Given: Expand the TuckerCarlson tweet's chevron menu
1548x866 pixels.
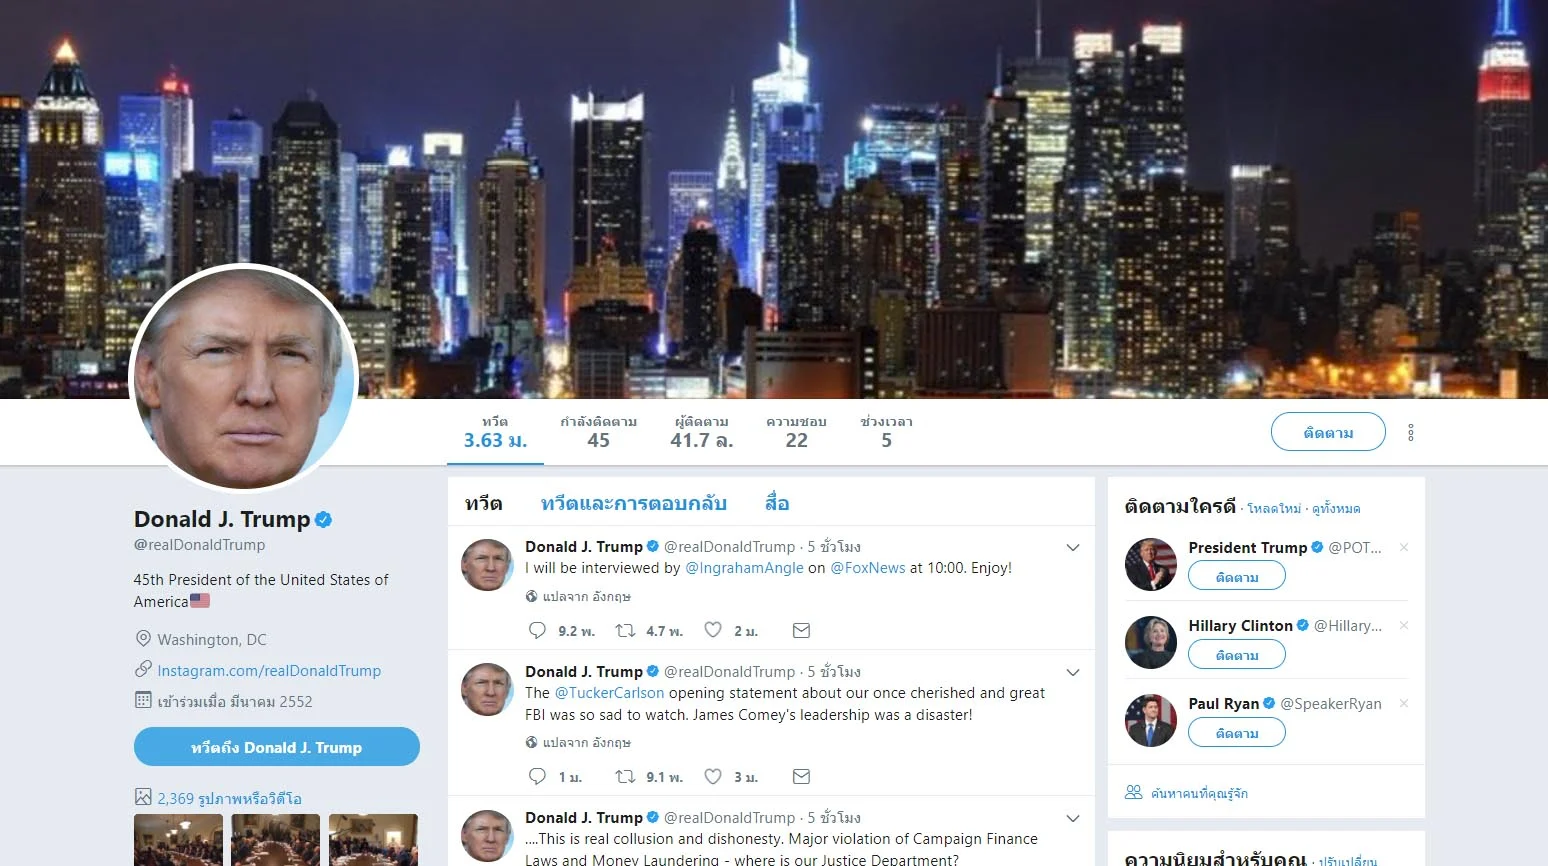Looking at the screenshot, I should pyautogui.click(x=1073, y=672).
